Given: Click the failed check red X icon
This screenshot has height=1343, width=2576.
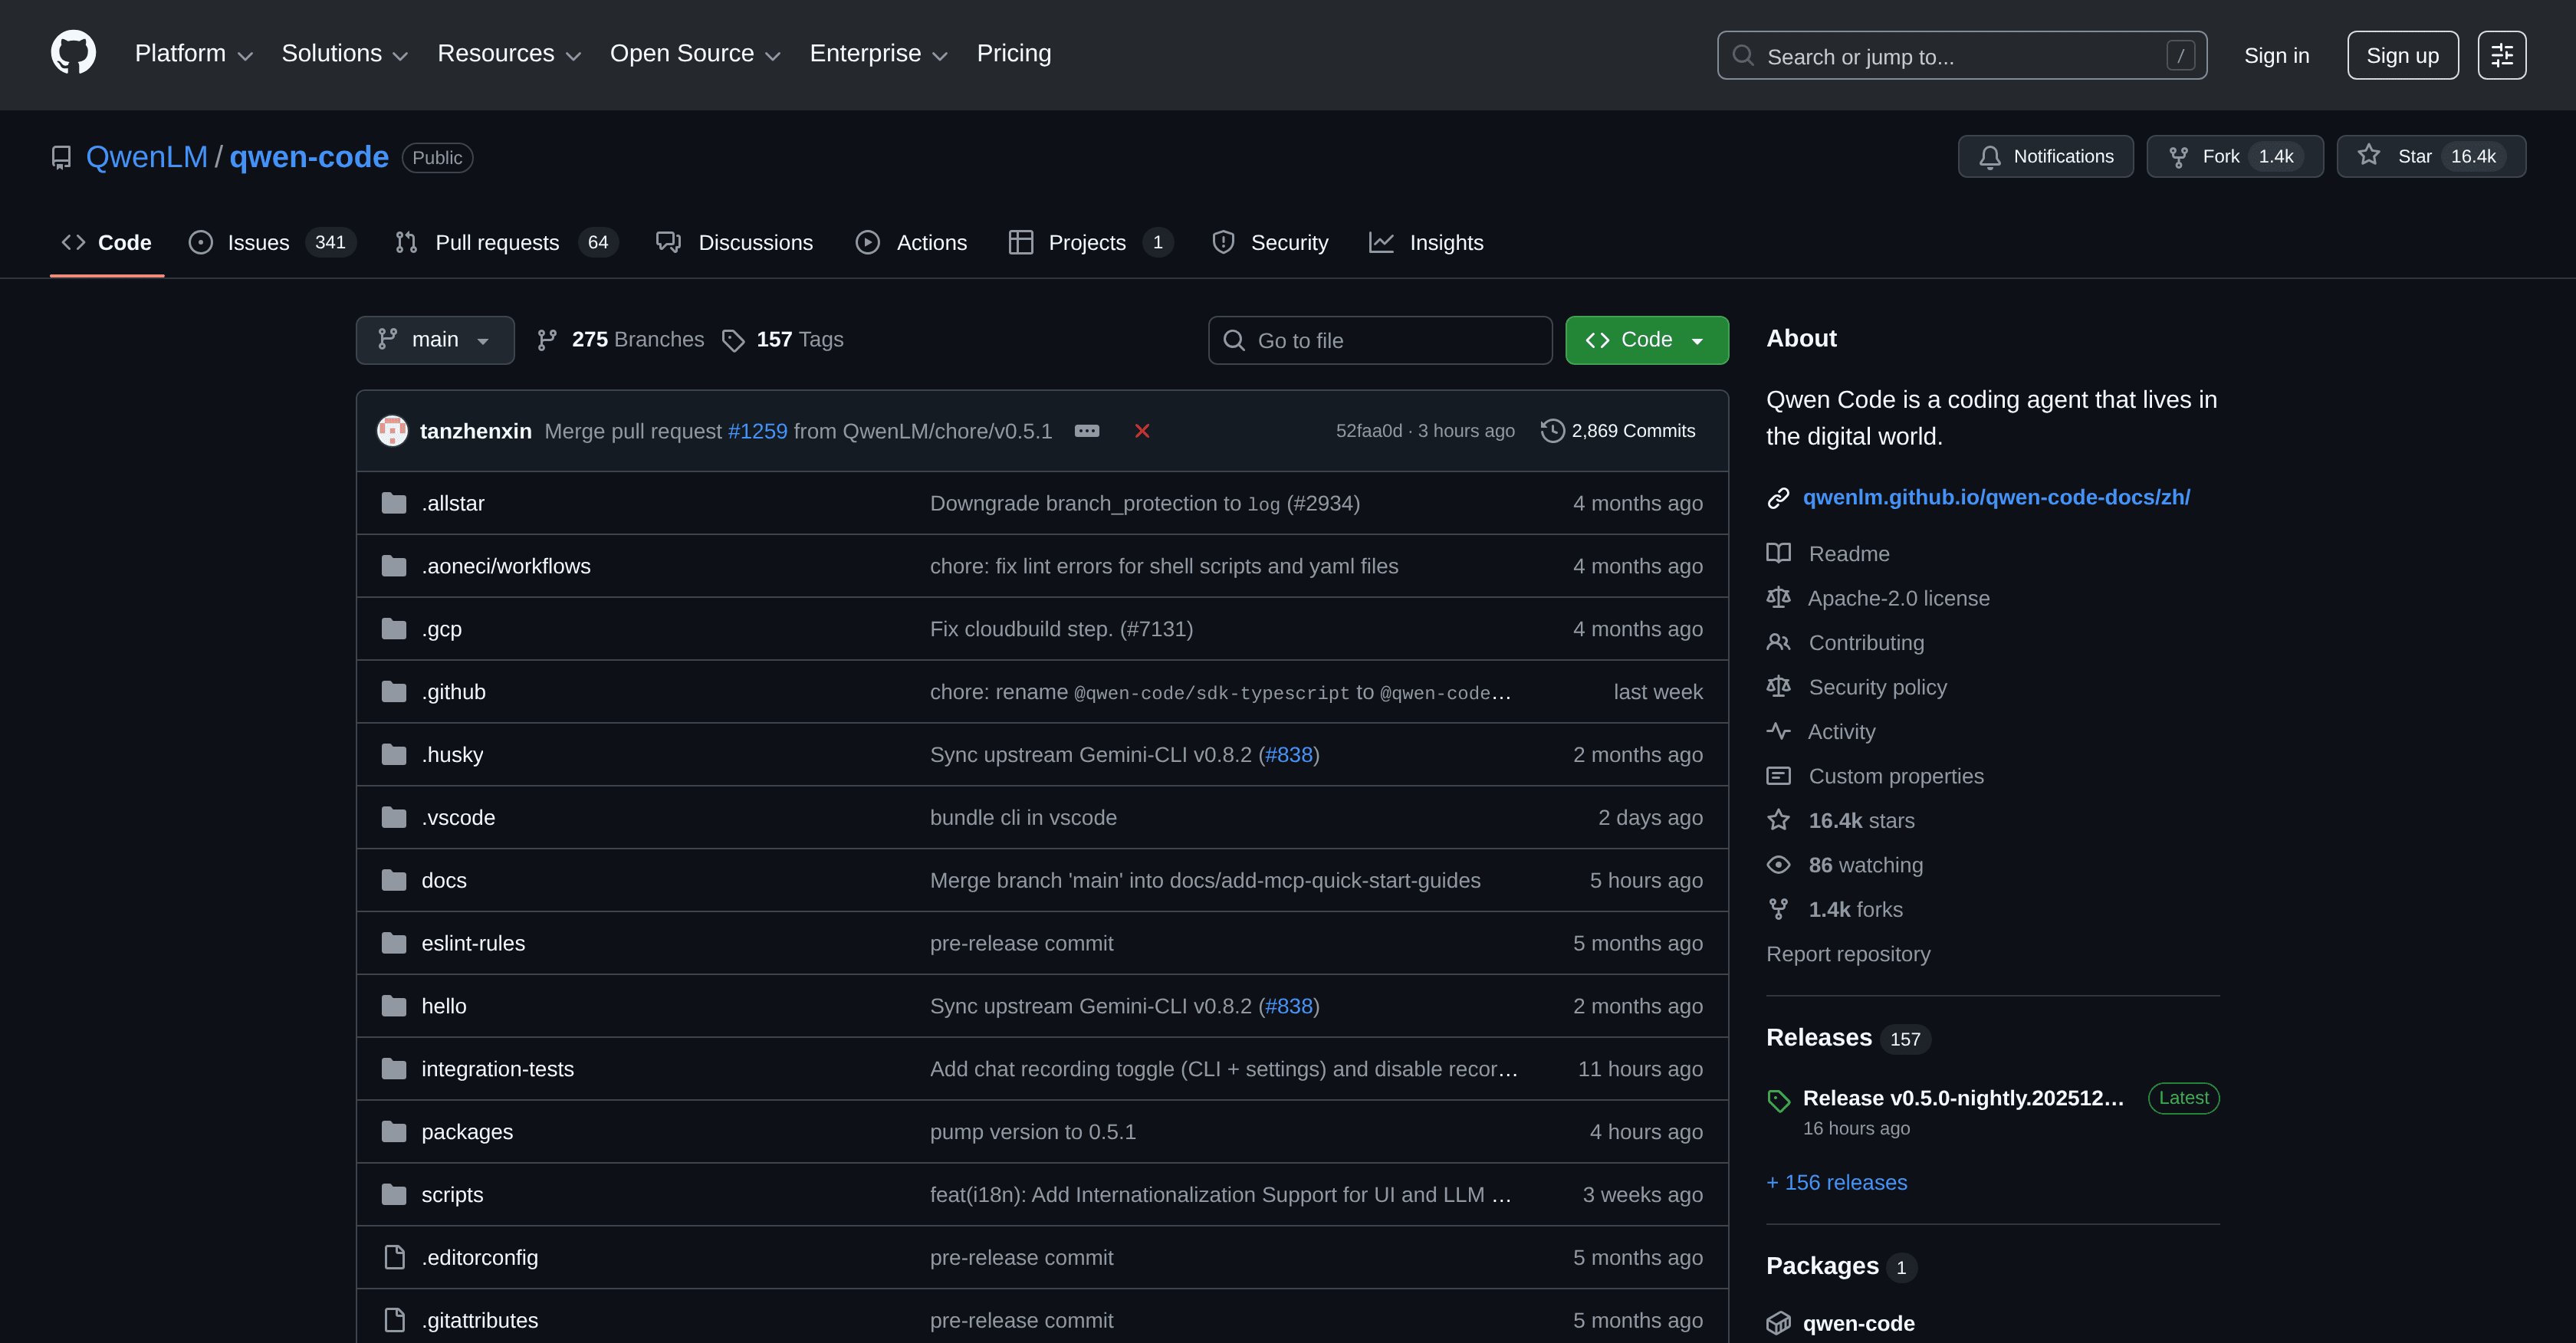Looking at the screenshot, I should [1142, 431].
